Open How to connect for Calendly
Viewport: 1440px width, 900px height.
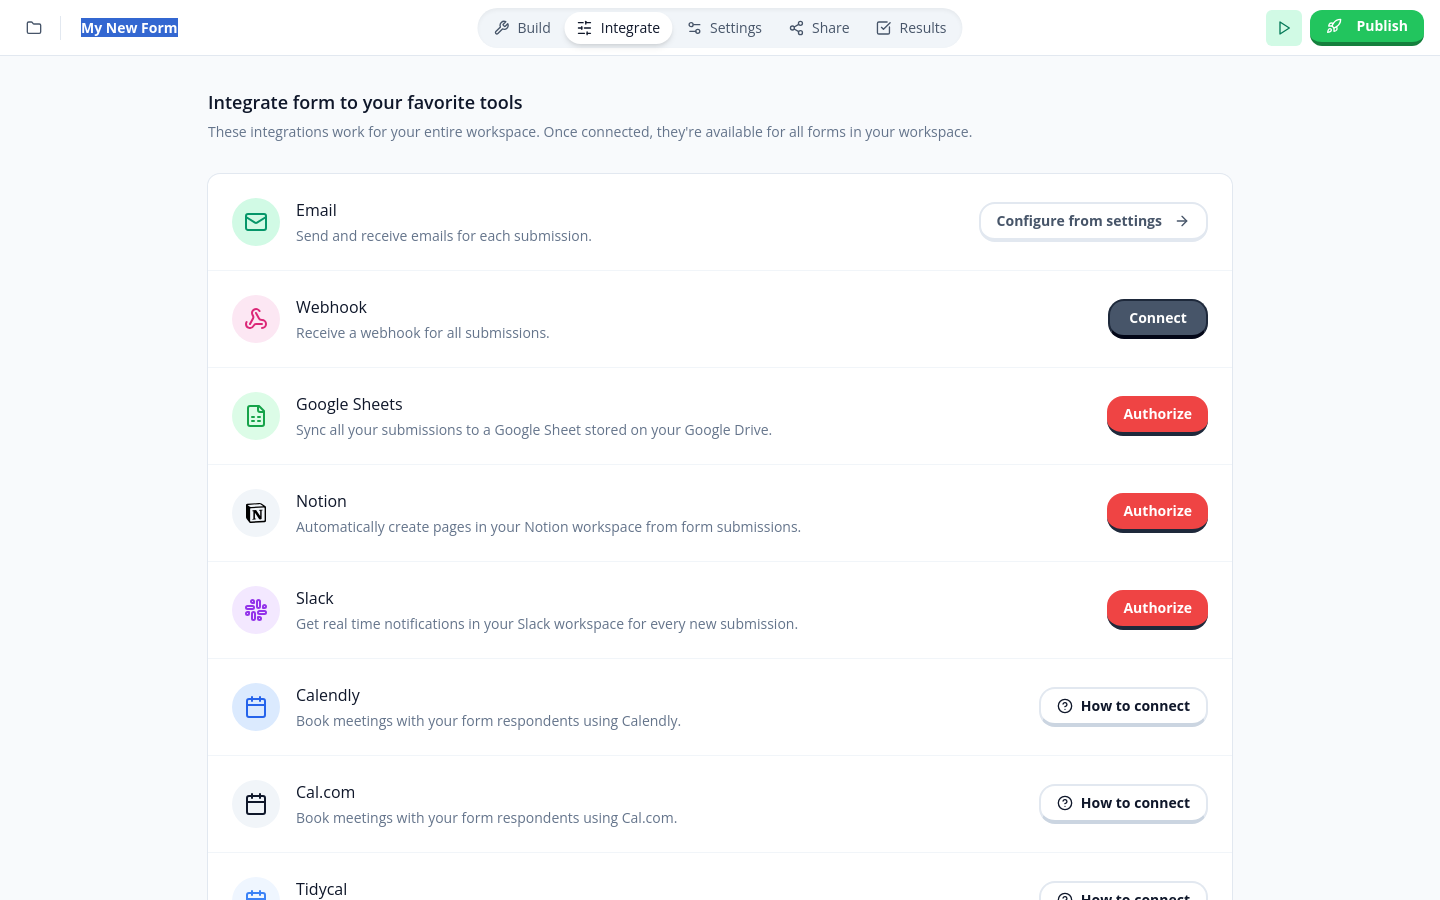point(1123,706)
